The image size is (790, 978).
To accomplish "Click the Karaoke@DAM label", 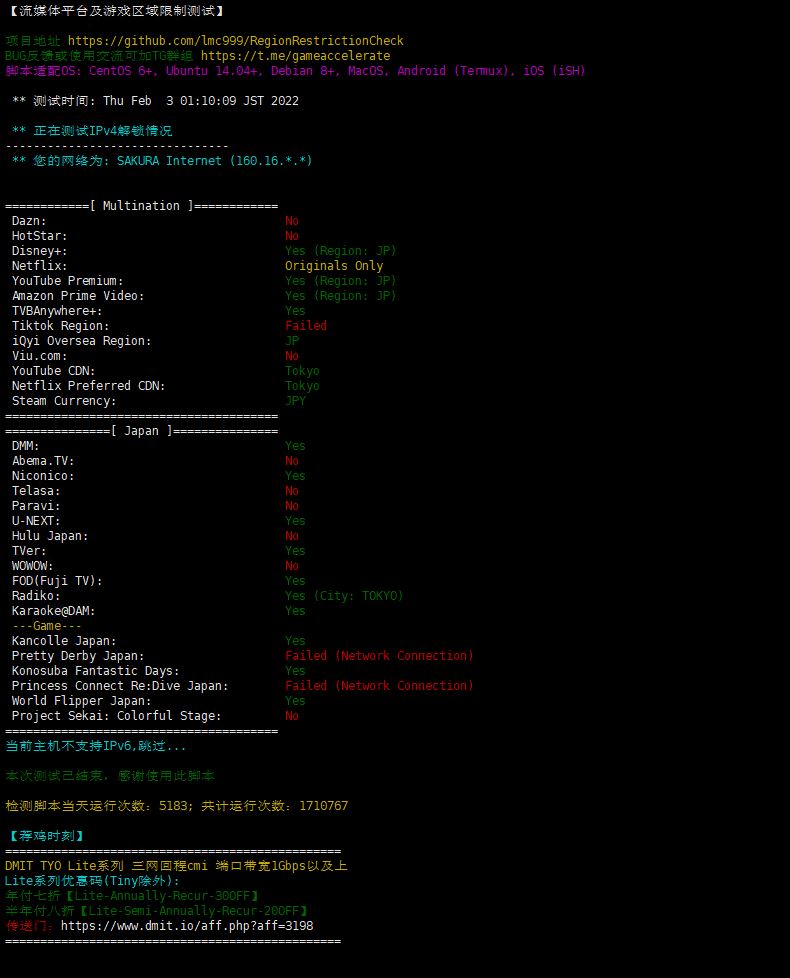I will click(x=54, y=611).
